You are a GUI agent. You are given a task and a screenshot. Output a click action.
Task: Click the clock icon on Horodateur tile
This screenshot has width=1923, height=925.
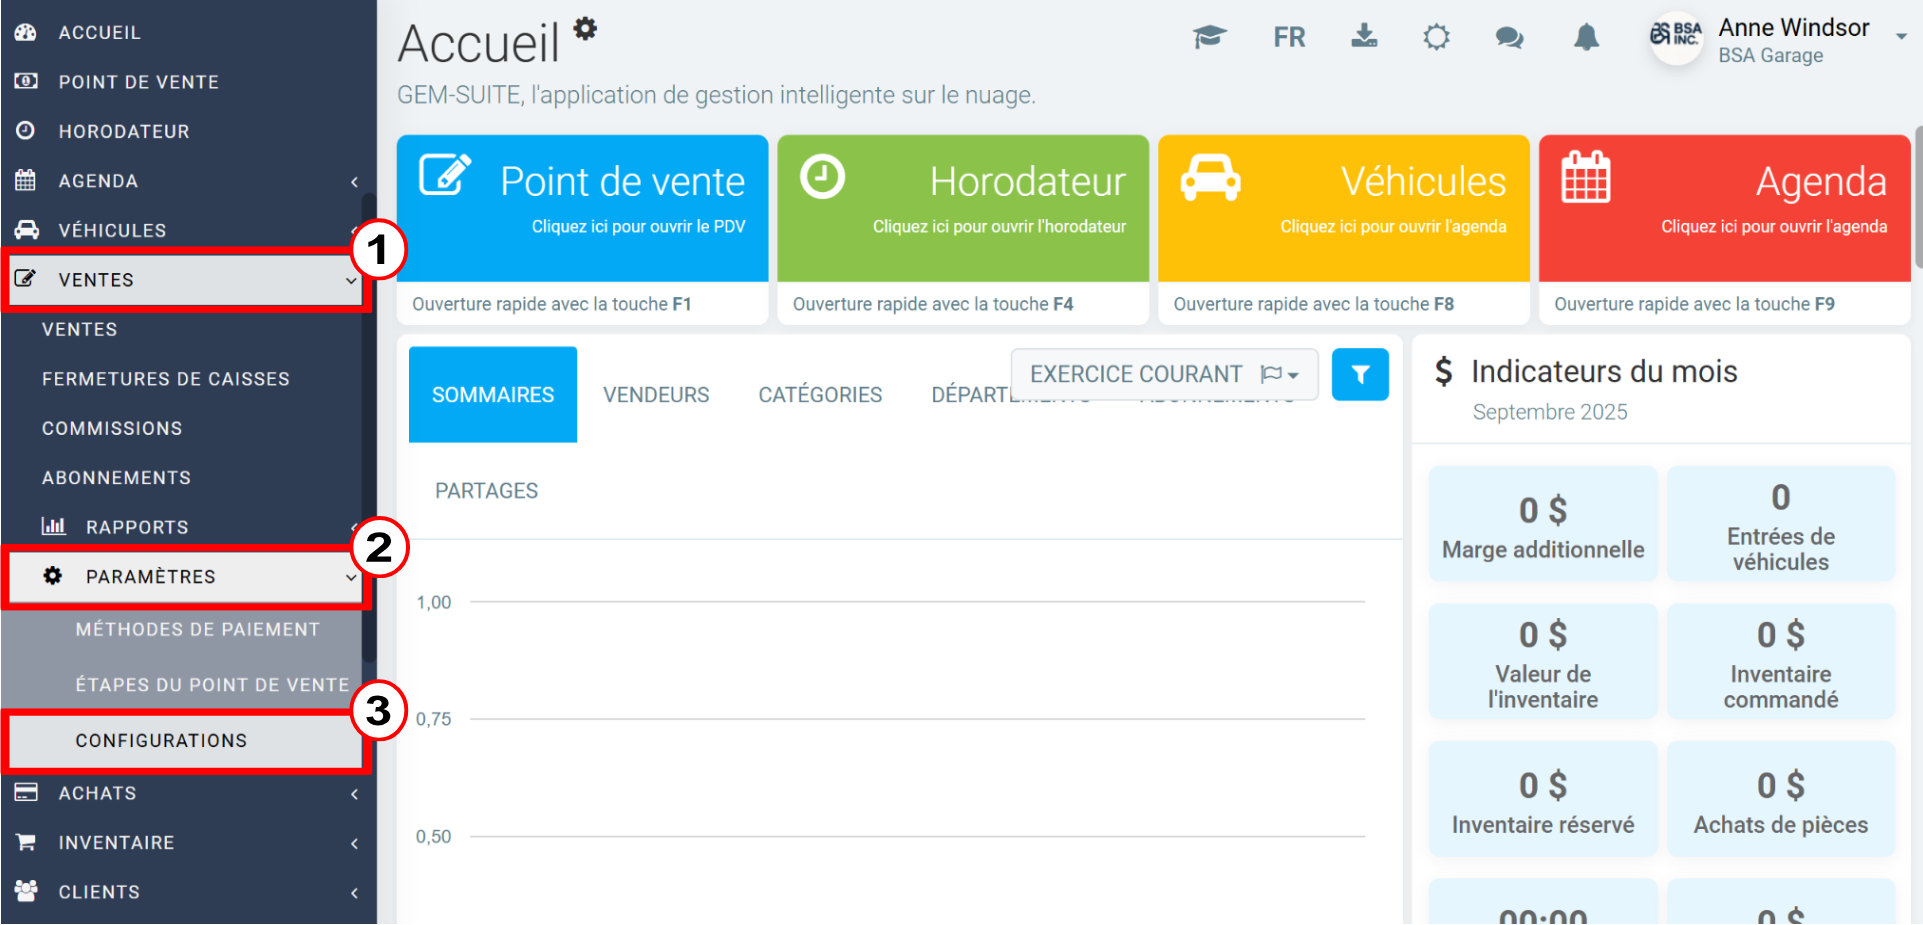823,177
